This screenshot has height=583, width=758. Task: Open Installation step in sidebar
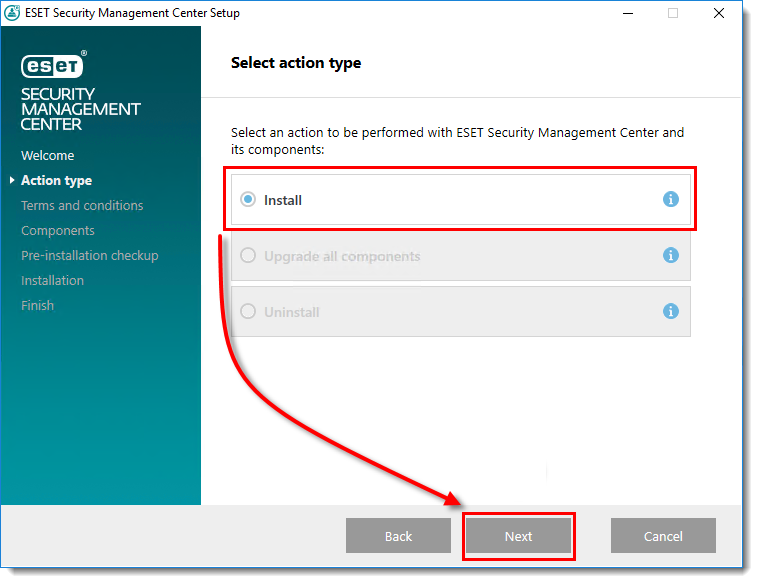click(x=52, y=280)
